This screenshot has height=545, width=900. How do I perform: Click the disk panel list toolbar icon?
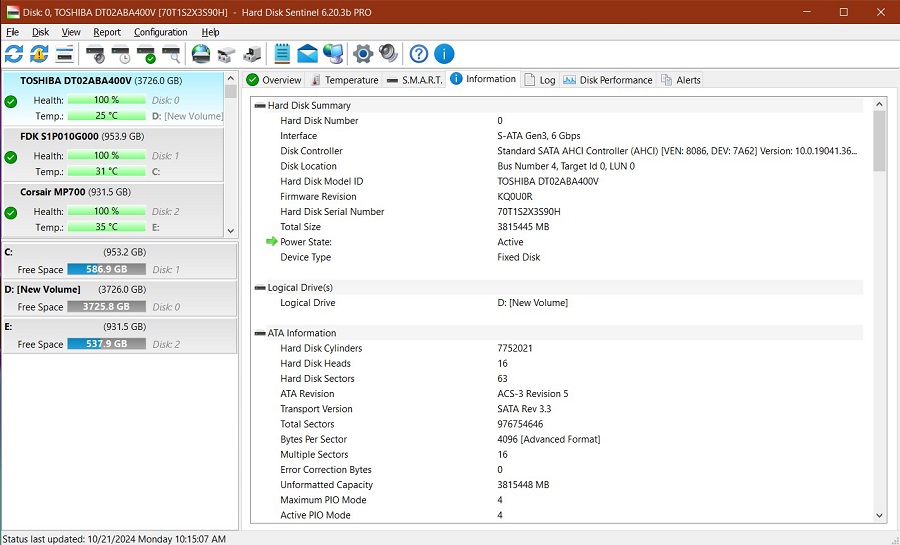click(x=65, y=54)
